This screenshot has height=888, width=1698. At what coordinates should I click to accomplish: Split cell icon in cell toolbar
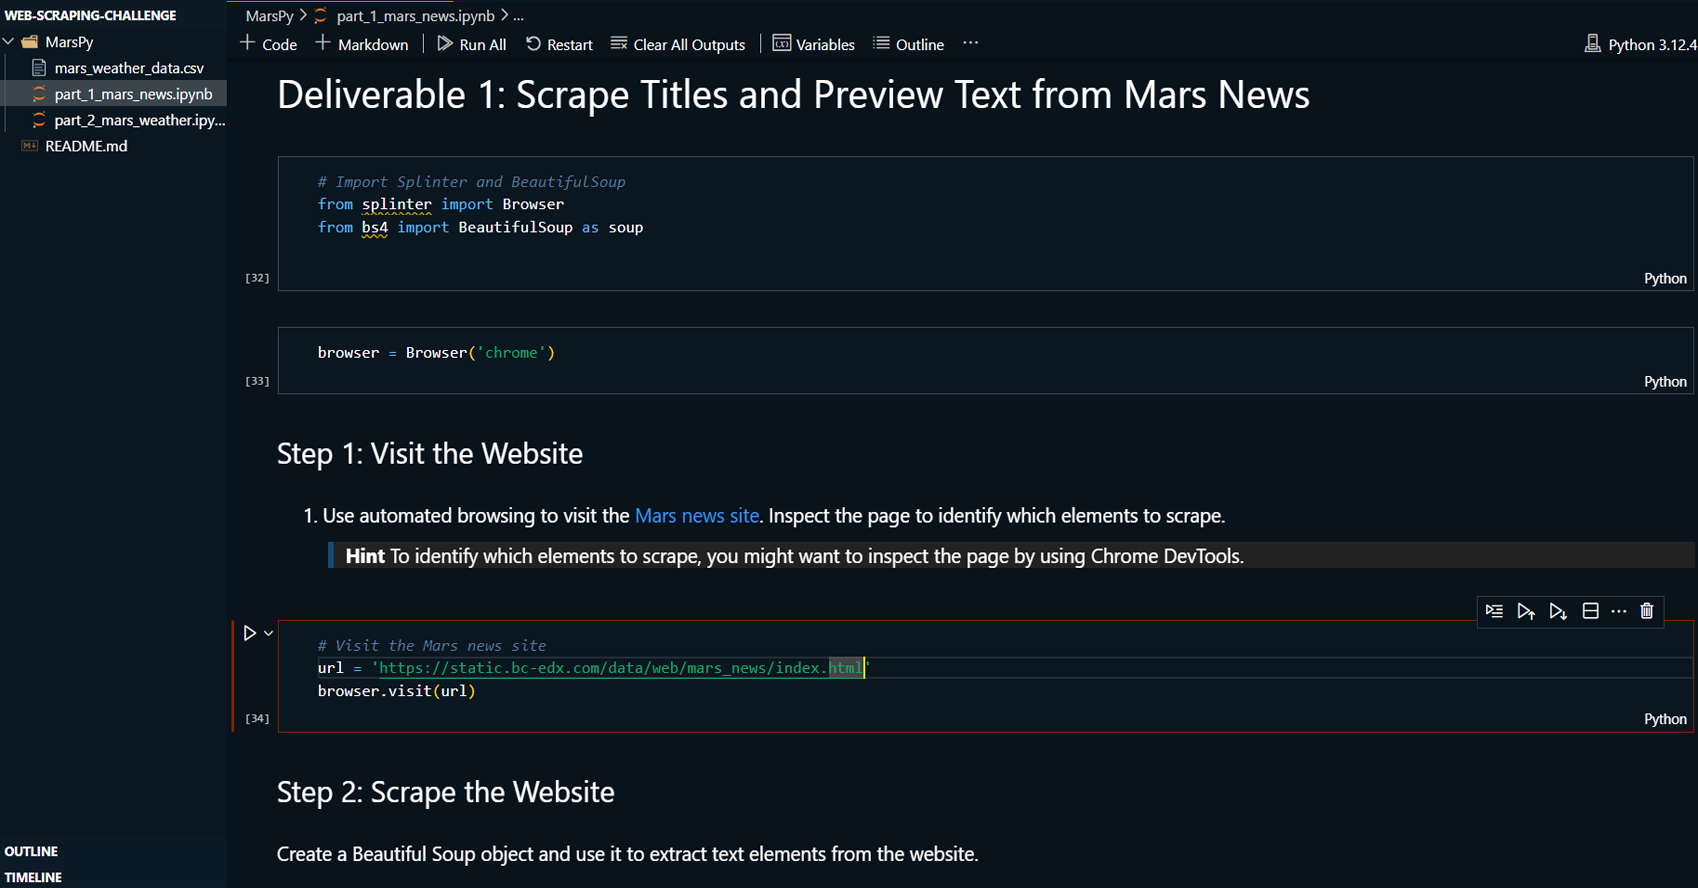pyautogui.click(x=1590, y=611)
